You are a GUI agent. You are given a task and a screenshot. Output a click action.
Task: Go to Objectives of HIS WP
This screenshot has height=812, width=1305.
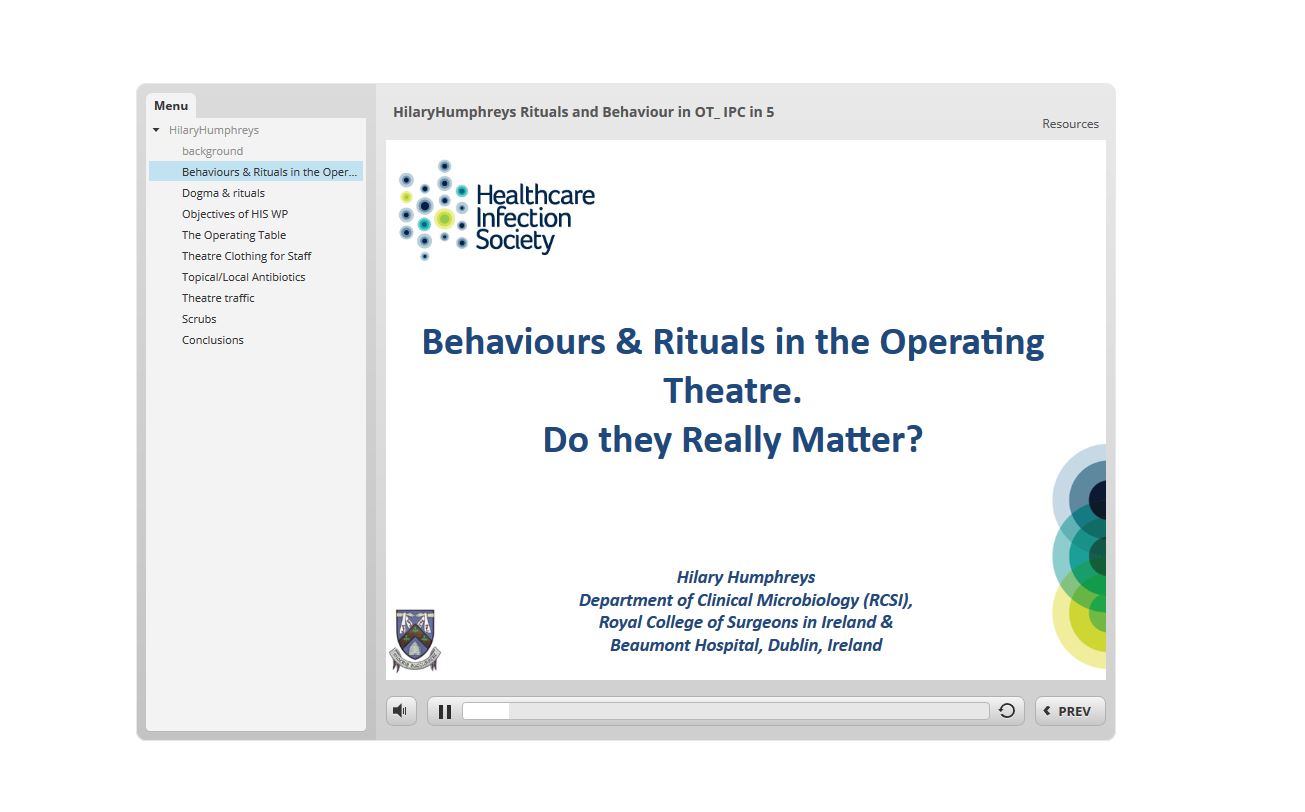[x=235, y=214]
